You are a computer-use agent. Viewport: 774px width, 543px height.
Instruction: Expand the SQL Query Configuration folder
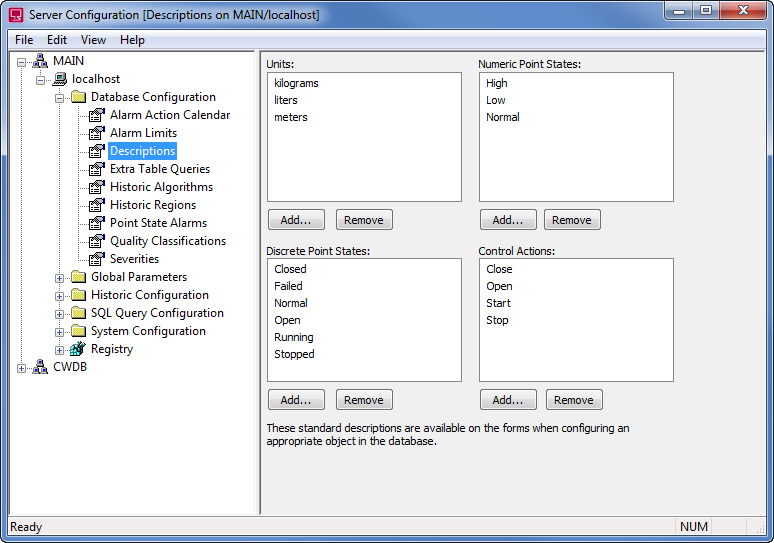click(x=60, y=313)
